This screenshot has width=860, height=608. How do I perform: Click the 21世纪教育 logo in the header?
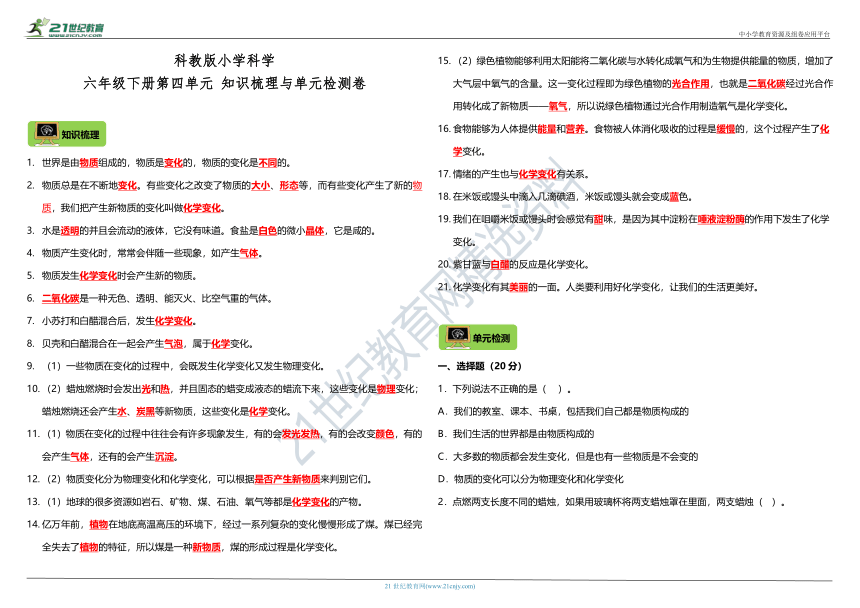coord(65,27)
